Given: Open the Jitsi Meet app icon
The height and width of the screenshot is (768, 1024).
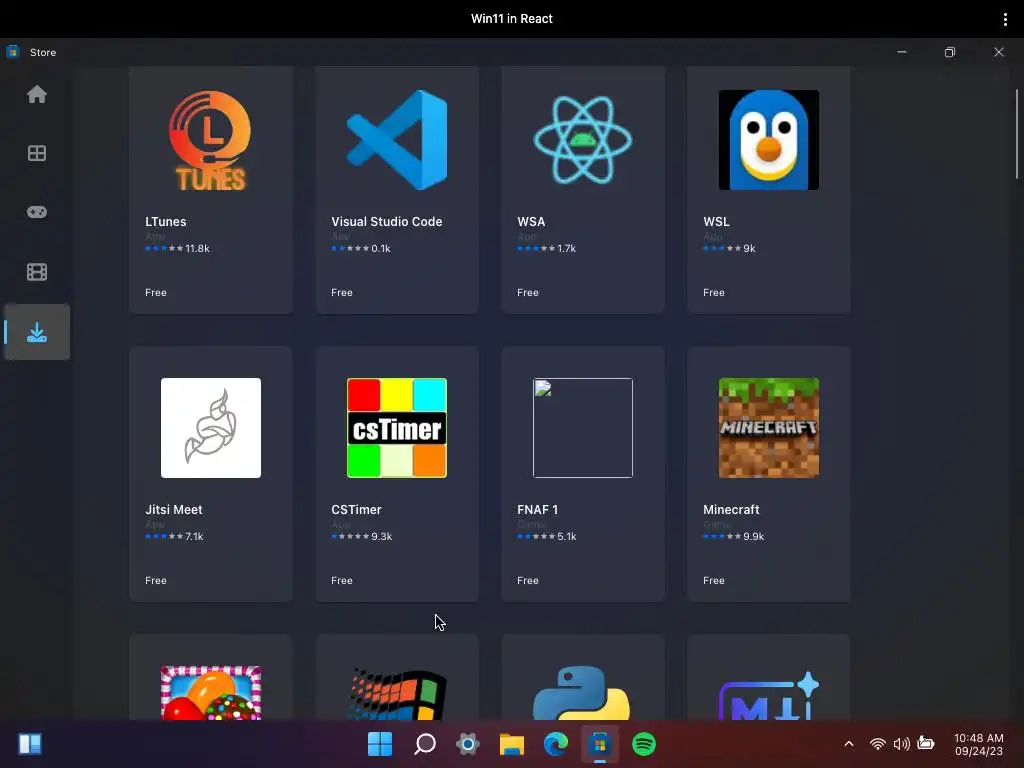Looking at the screenshot, I should click(x=210, y=428).
